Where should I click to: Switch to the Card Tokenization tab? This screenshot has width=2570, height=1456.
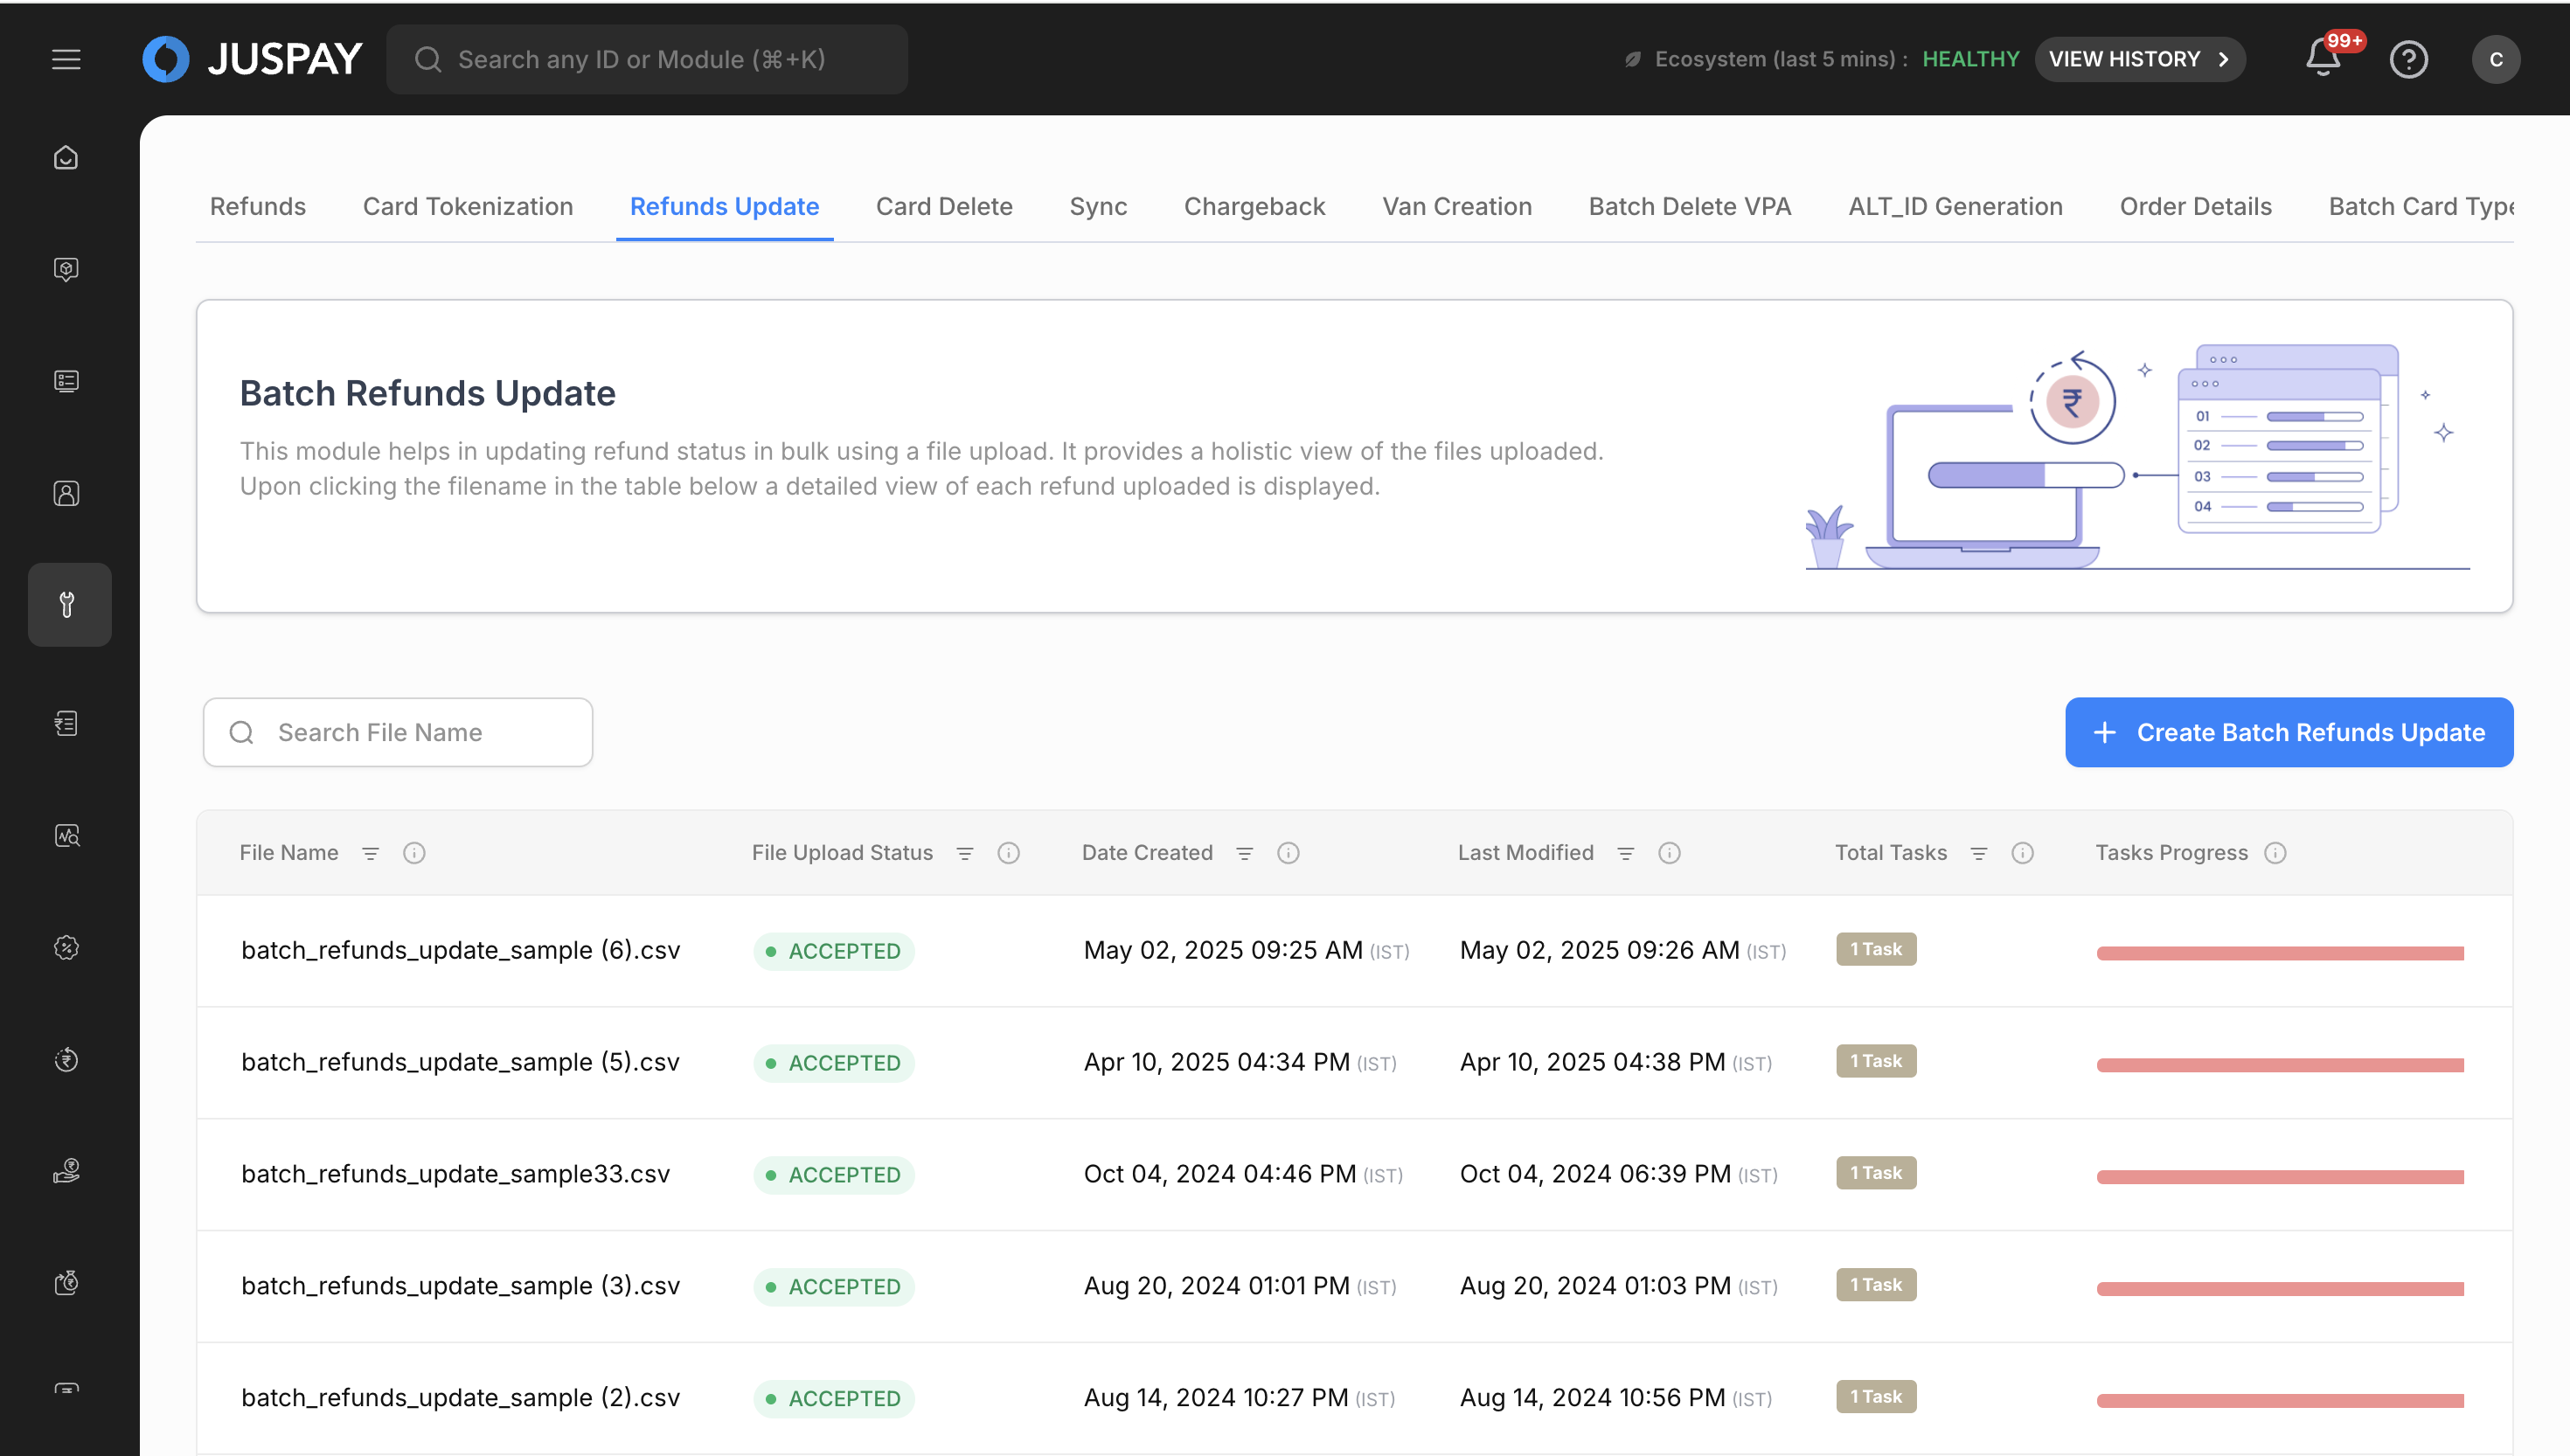[467, 206]
